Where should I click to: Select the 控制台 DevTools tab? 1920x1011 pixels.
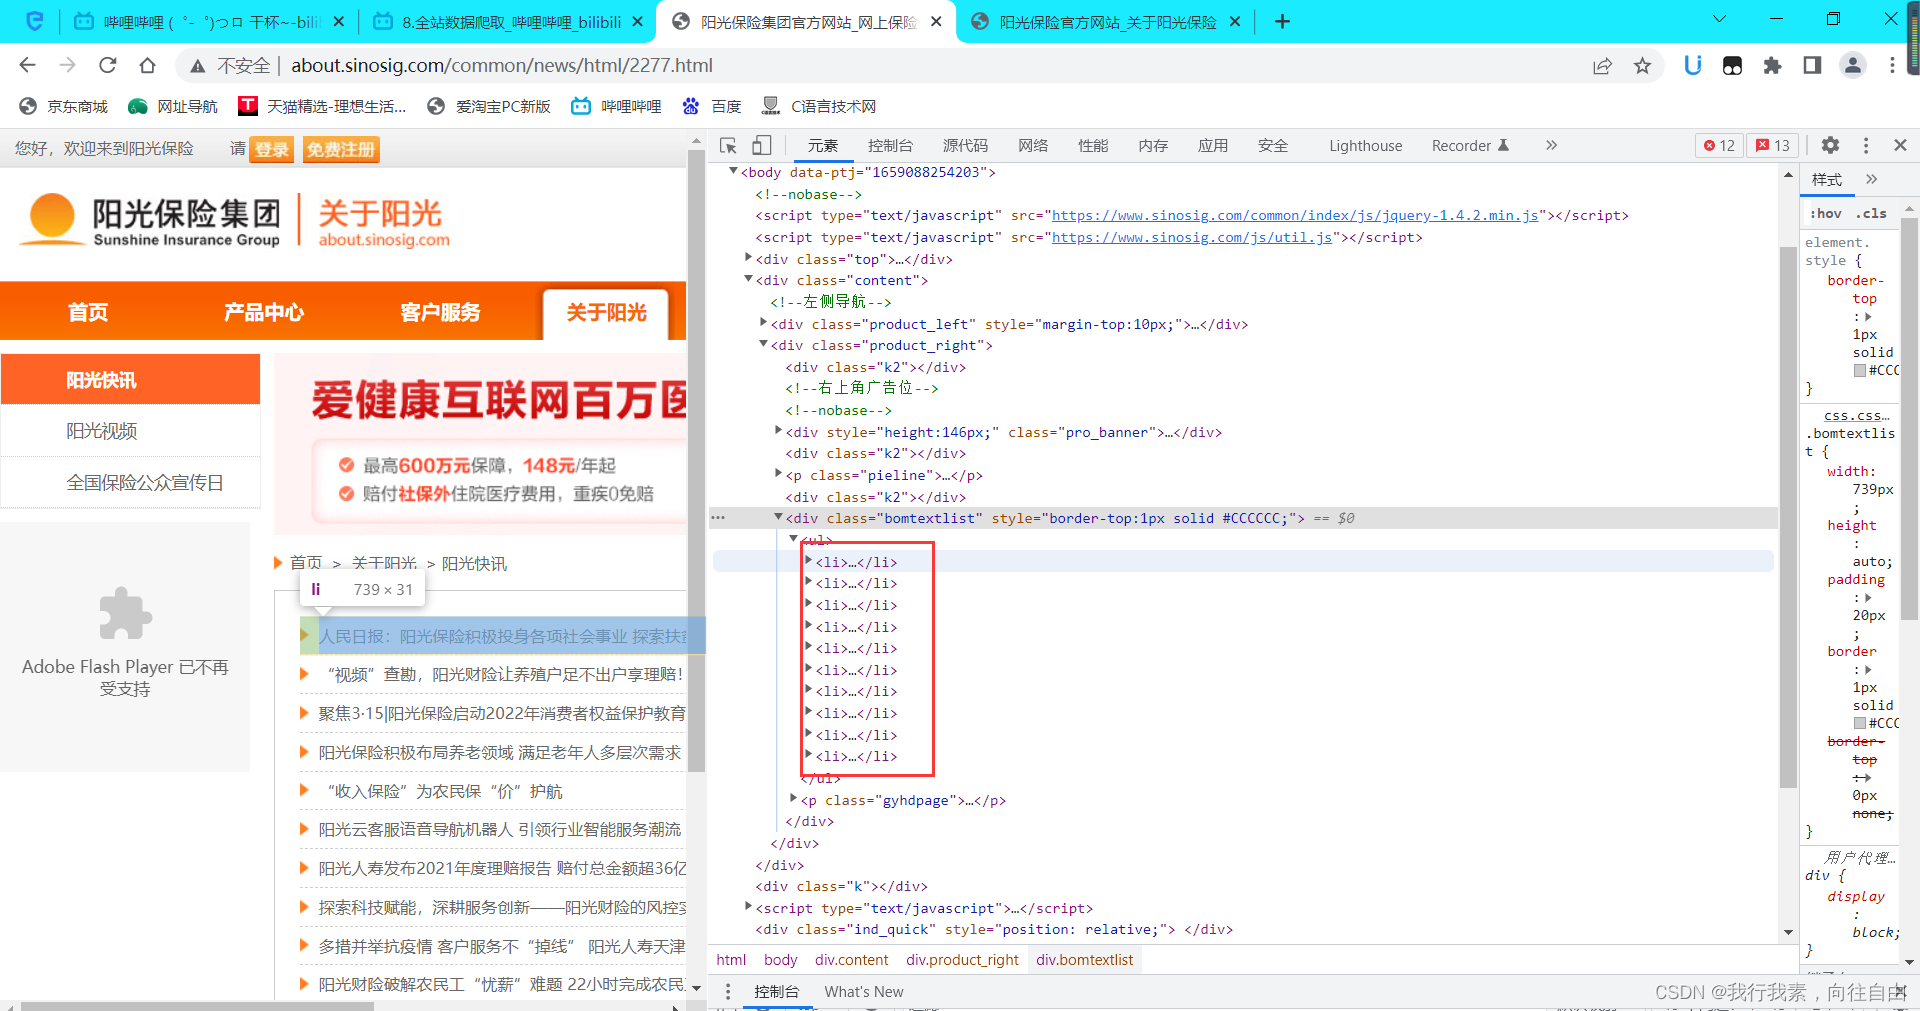click(x=890, y=145)
